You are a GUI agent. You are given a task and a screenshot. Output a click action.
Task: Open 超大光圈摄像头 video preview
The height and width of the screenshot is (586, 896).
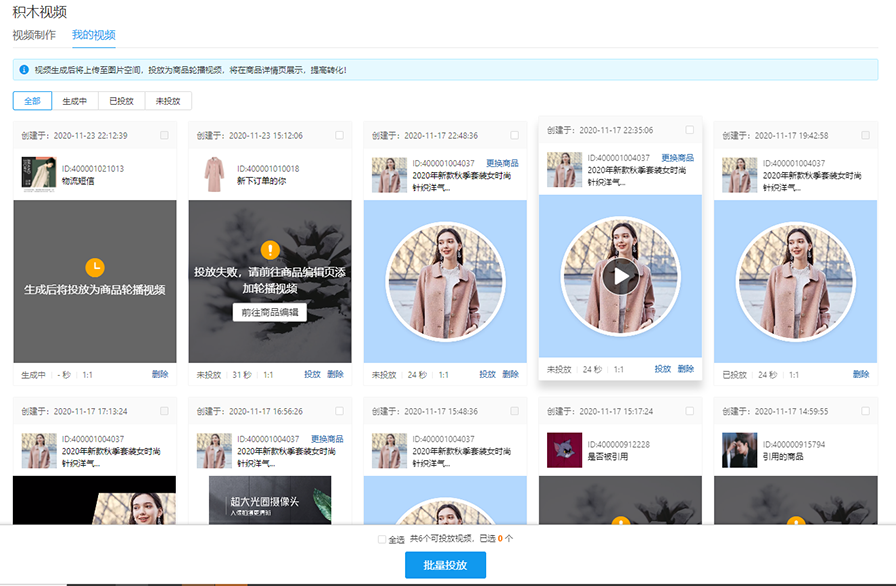270,500
